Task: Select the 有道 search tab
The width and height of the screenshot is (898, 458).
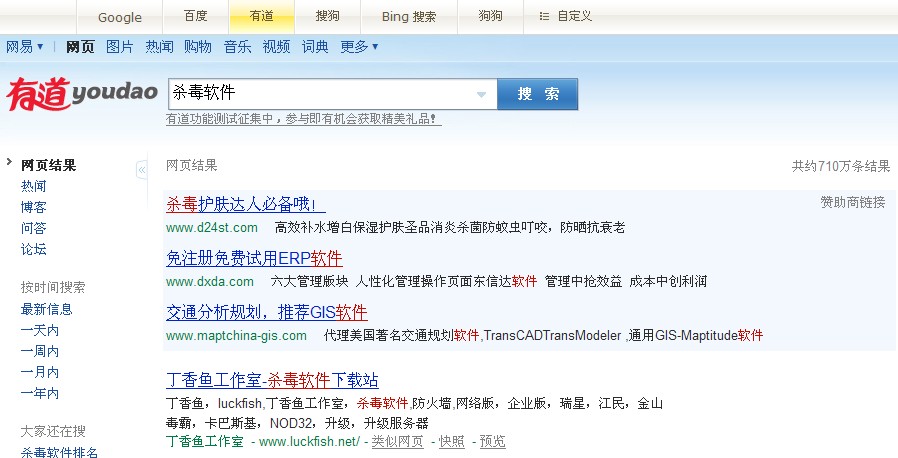Action: click(261, 17)
